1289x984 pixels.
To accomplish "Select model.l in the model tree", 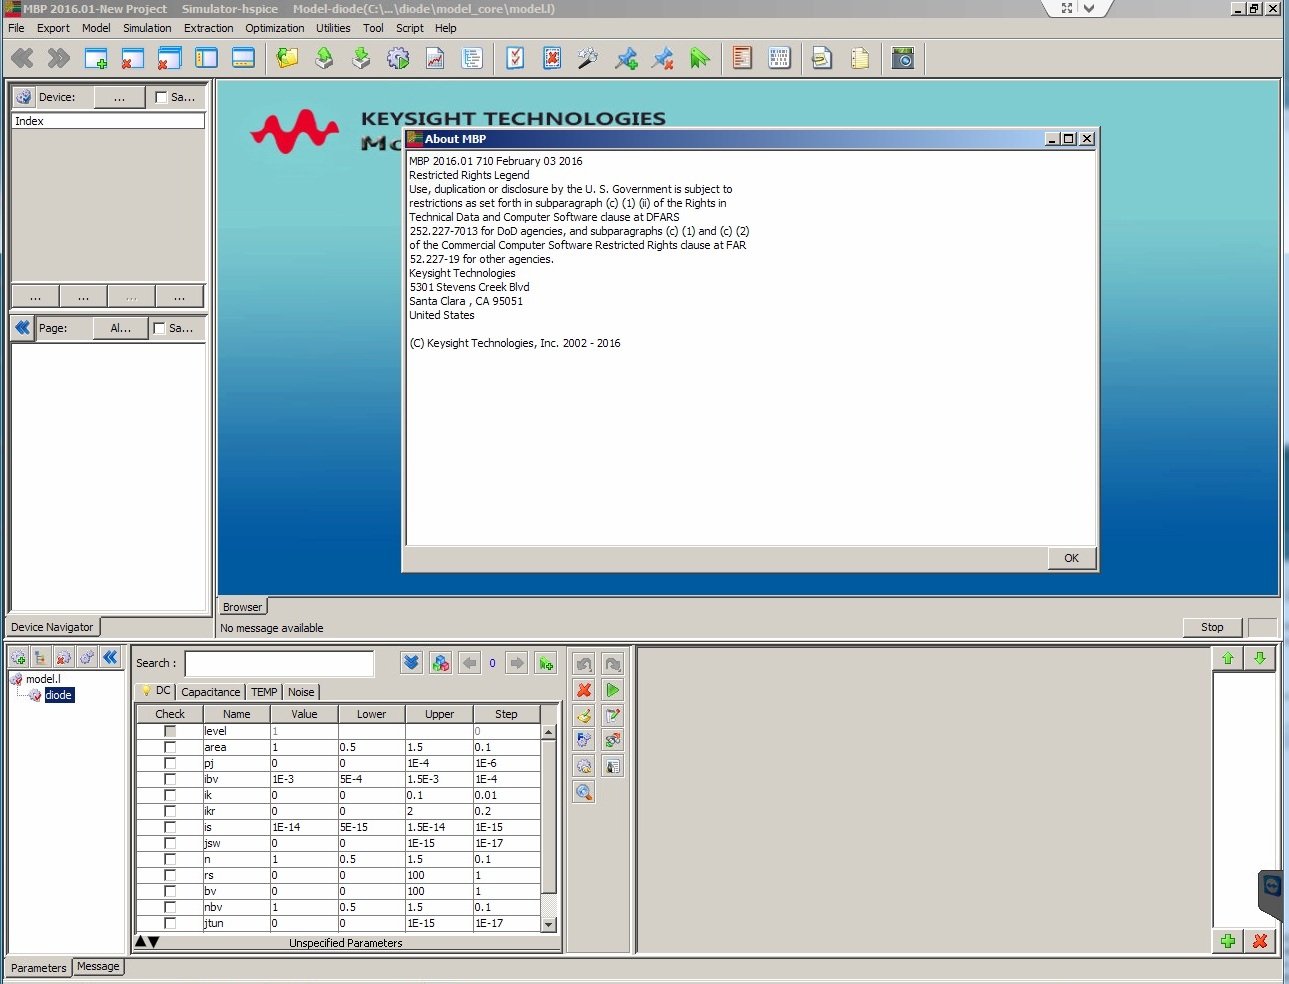I will pyautogui.click(x=43, y=679).
